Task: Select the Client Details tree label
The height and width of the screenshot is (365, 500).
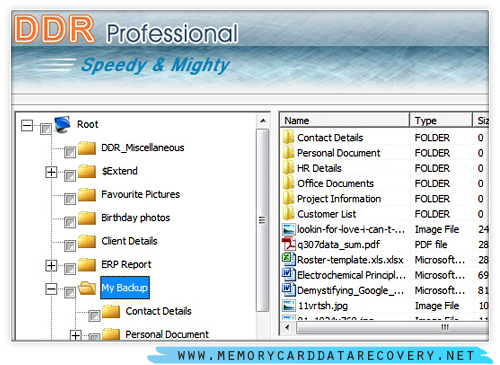Action: 129,241
